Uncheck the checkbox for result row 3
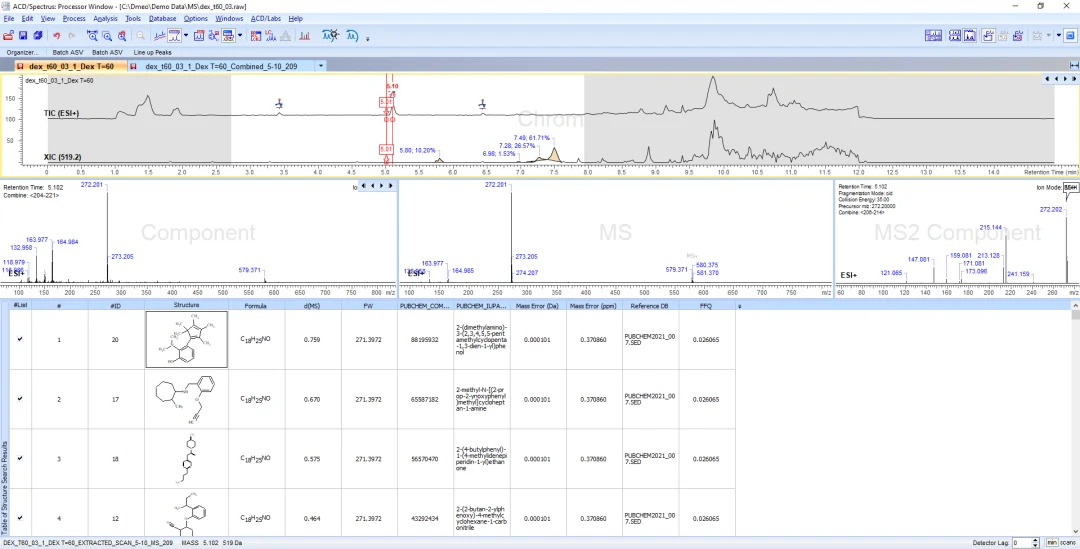 tap(19, 458)
